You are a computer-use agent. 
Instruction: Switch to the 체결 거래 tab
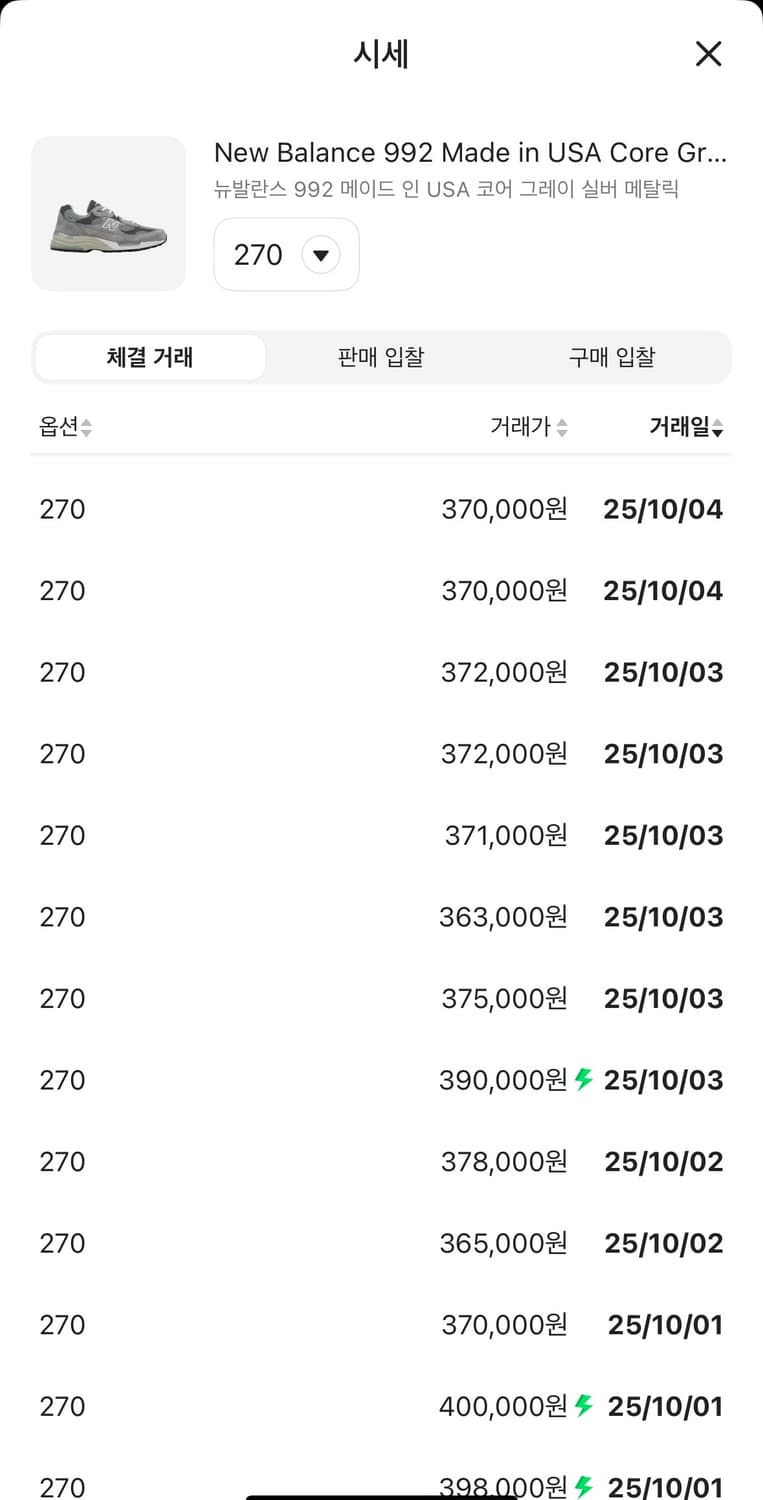(150, 357)
